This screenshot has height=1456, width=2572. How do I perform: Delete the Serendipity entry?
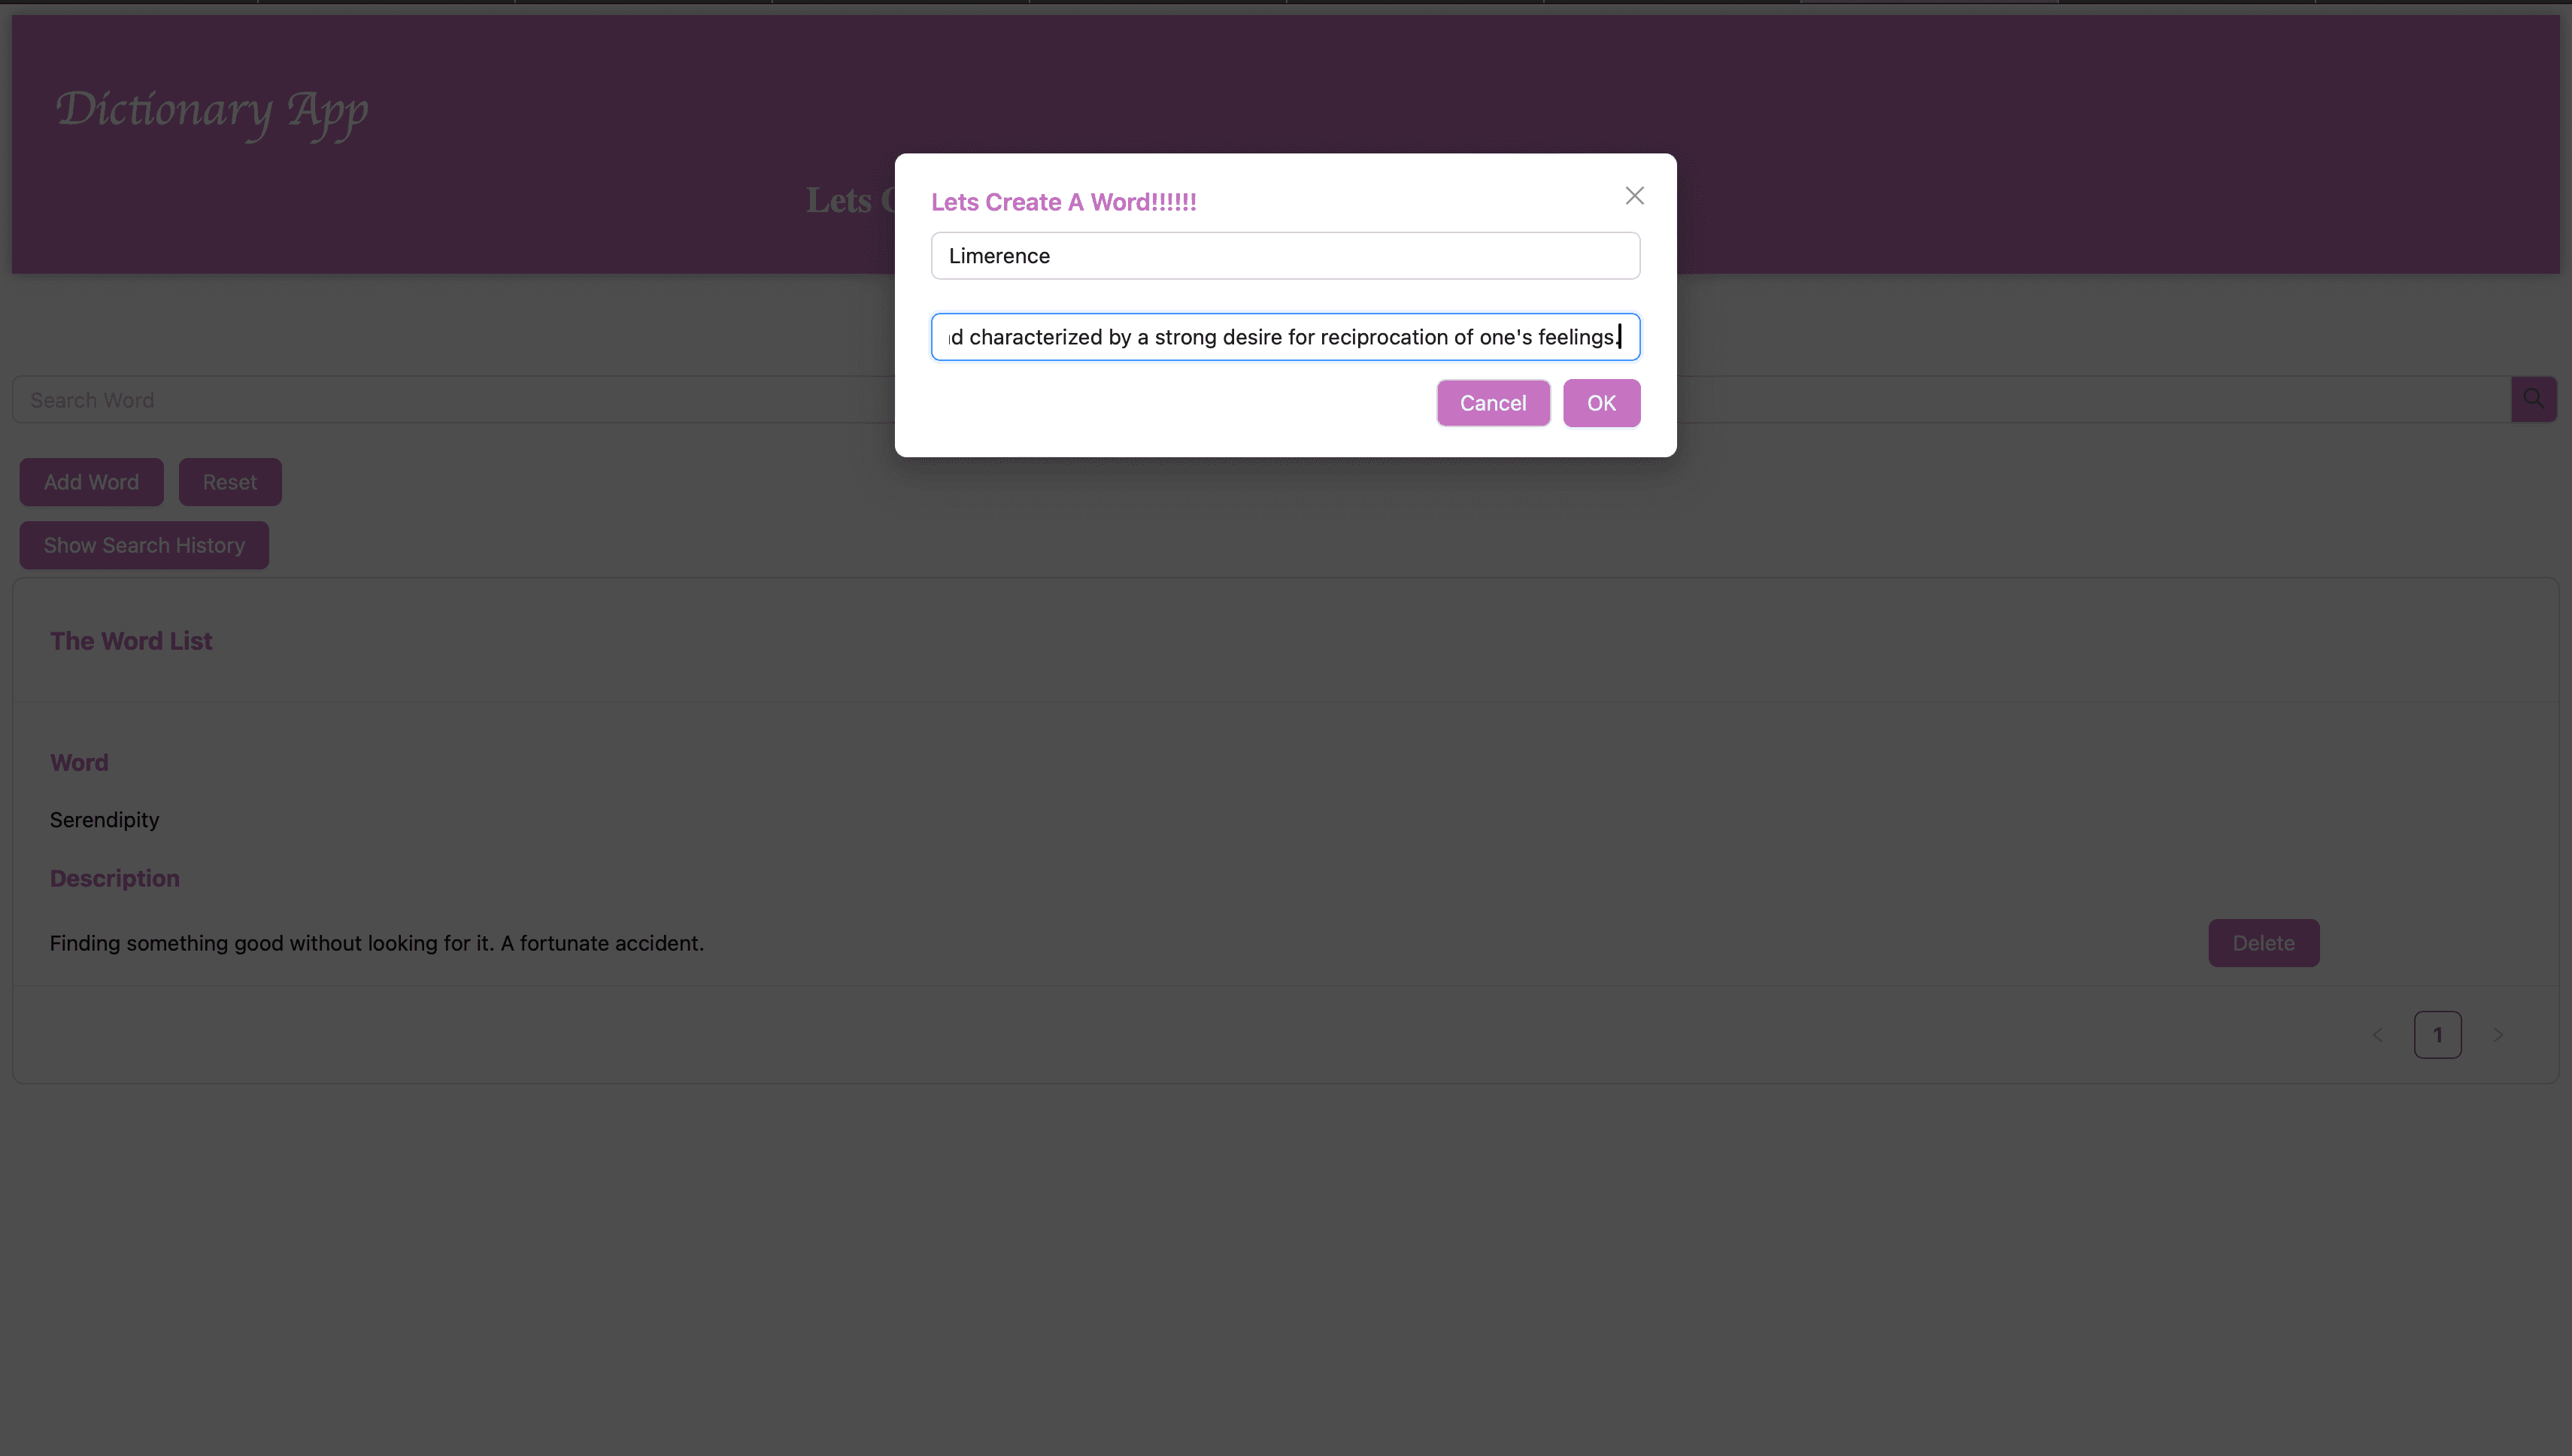tap(2262, 943)
